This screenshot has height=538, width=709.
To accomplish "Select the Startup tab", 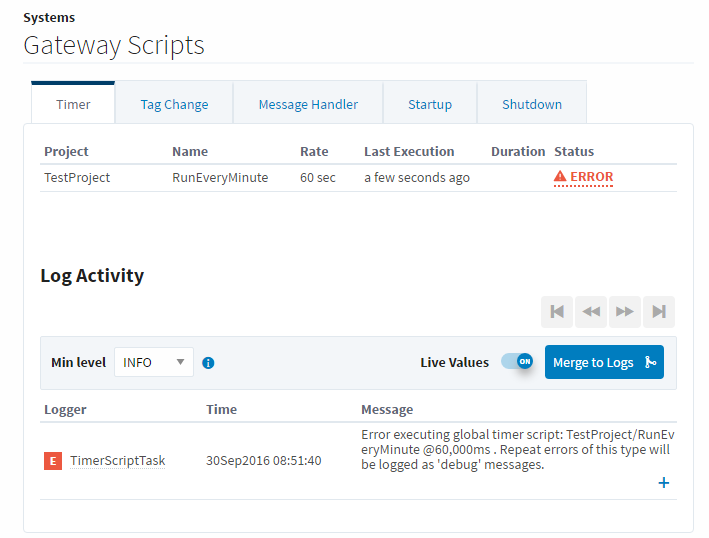I will [x=430, y=104].
